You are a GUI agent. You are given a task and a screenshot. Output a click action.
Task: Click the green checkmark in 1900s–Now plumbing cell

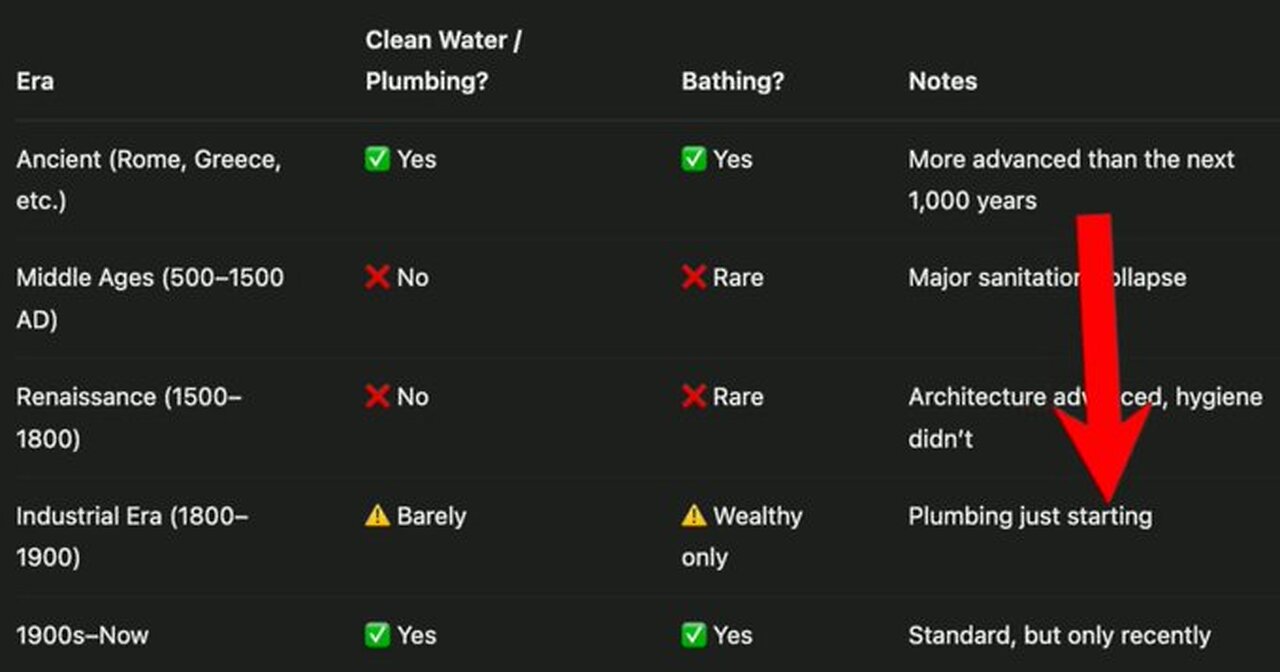pos(377,635)
